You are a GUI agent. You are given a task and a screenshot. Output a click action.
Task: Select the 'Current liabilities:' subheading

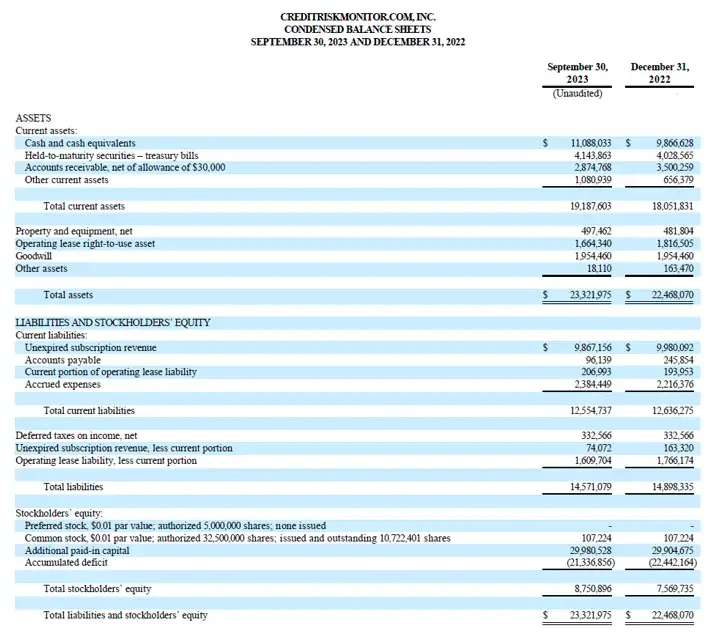[51, 335]
